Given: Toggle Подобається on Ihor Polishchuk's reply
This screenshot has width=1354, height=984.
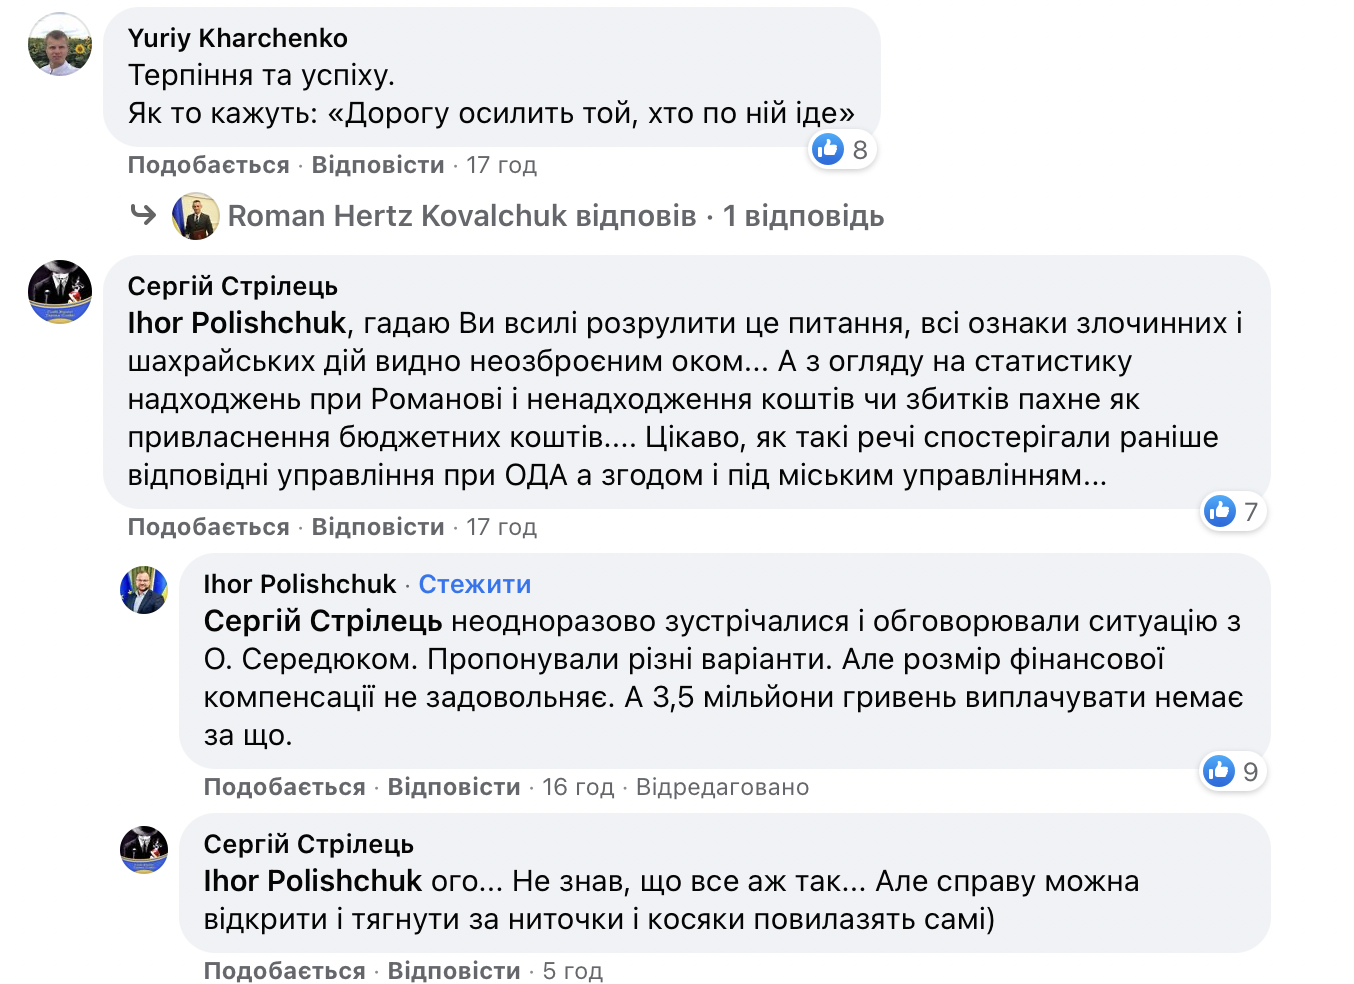Looking at the screenshot, I should coord(284,787).
